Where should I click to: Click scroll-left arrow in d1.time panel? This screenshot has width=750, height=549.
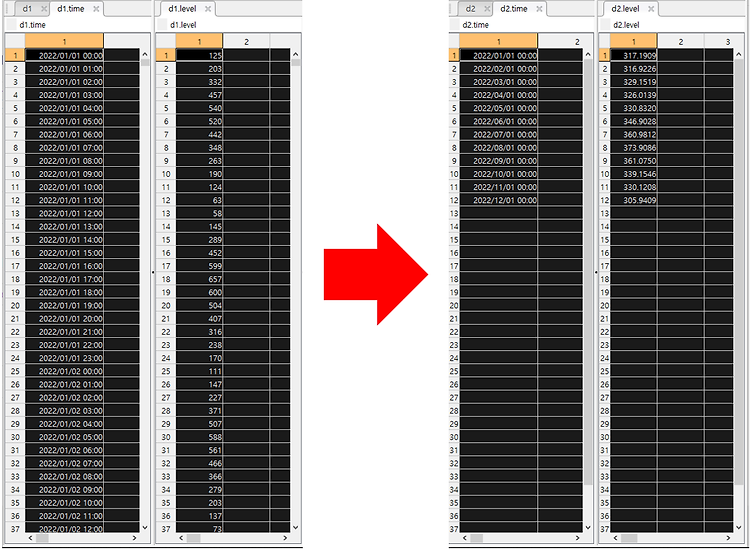(x=31, y=538)
